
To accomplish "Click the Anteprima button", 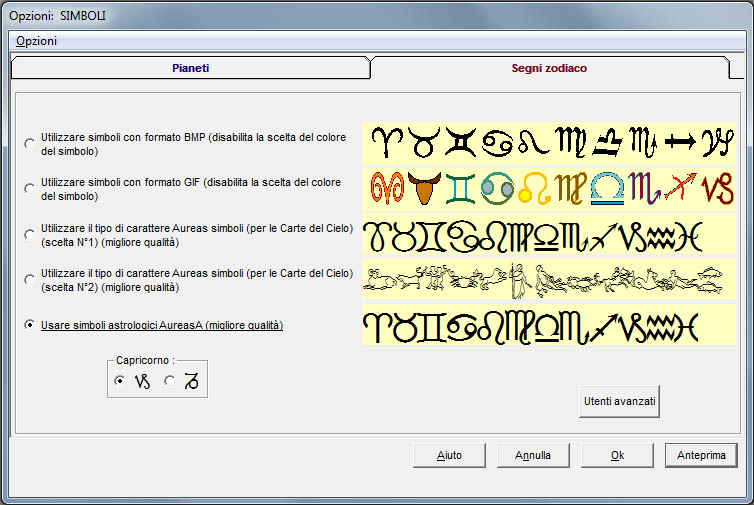I will pyautogui.click(x=701, y=455).
